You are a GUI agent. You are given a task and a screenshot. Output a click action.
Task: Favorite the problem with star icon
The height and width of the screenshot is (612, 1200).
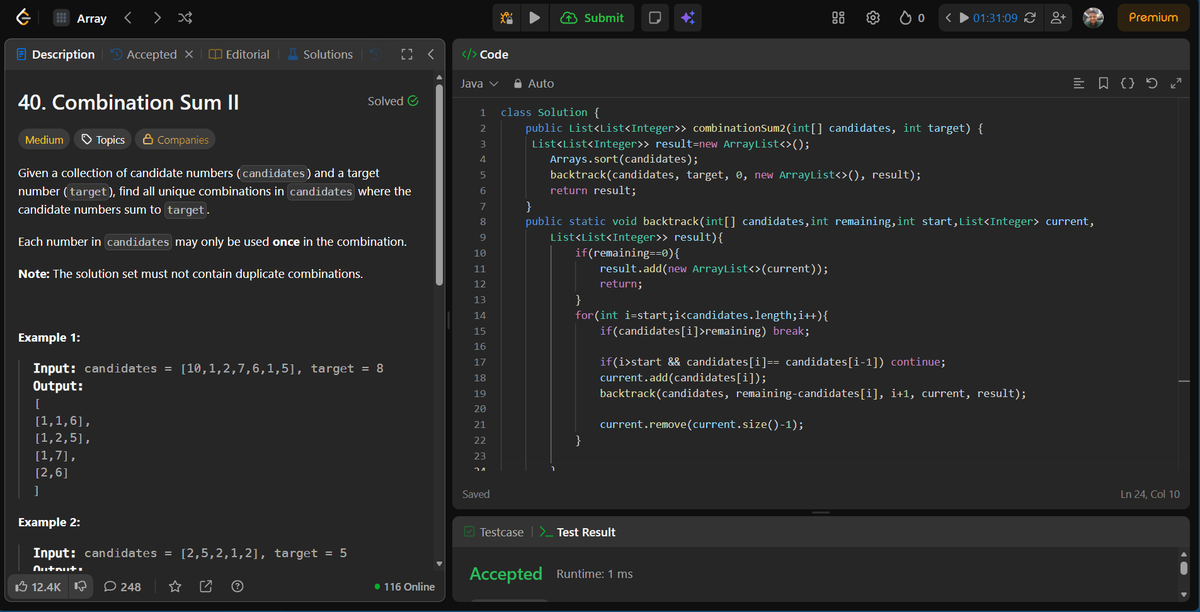tap(175, 586)
